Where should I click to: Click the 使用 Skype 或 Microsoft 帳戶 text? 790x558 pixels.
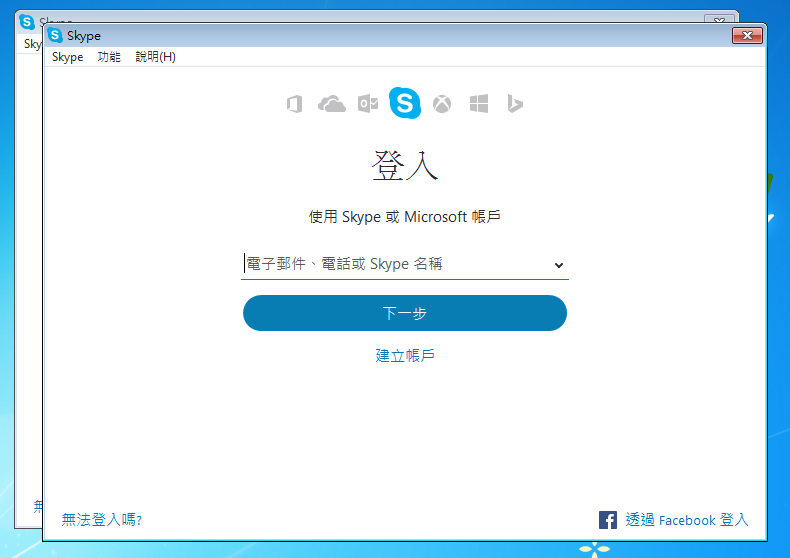[x=405, y=217]
